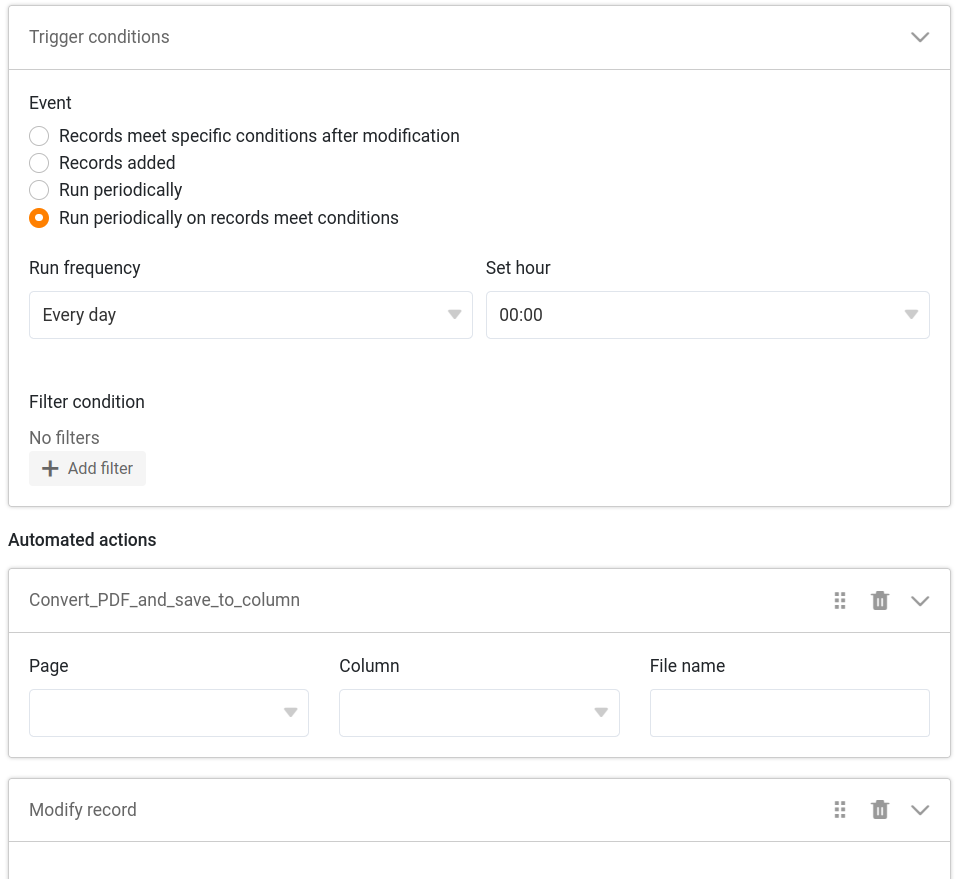Viewport: 964px width, 879px height.
Task: Select Run periodically on records meet conditions
Action: (39, 218)
